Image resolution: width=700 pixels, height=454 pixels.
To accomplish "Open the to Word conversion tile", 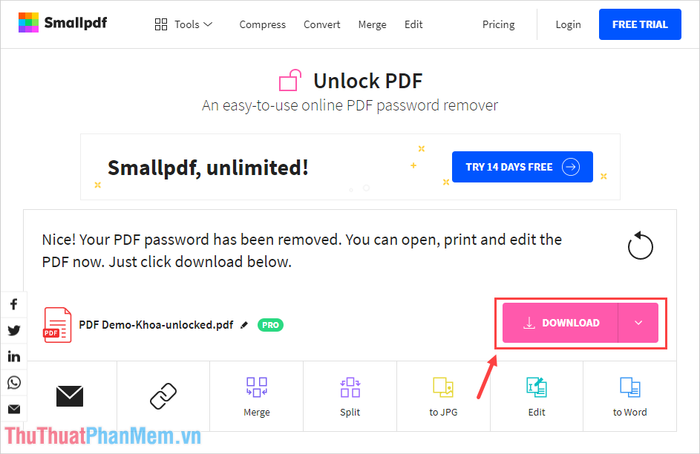I will pos(630,396).
